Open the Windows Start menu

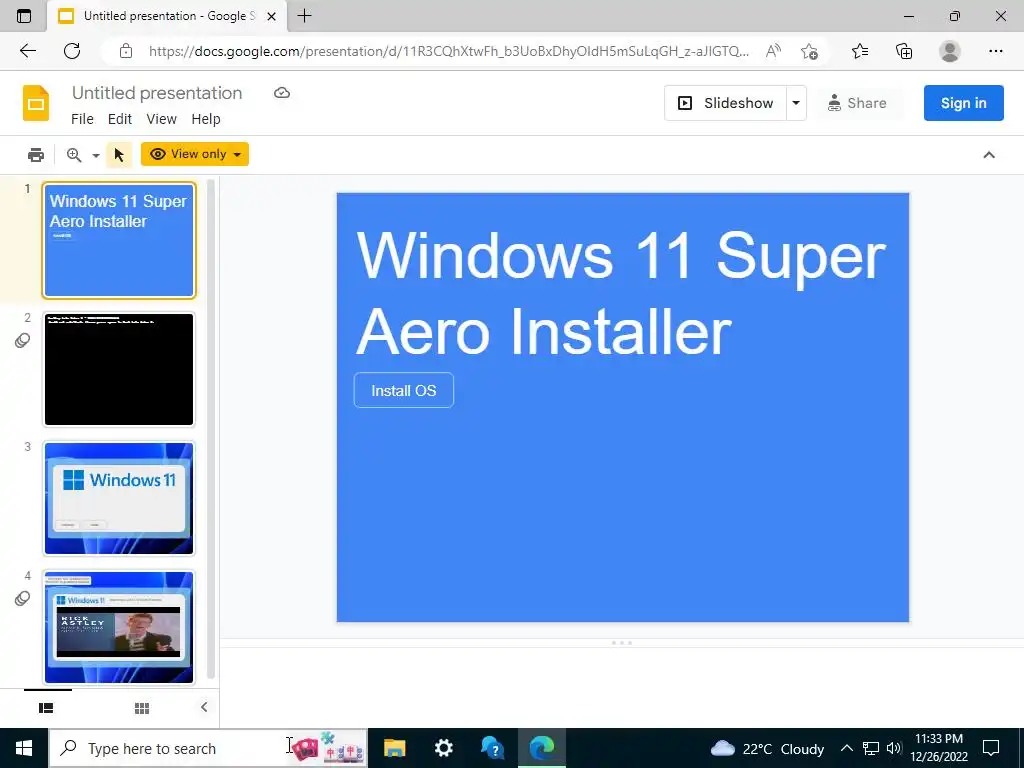(x=24, y=748)
